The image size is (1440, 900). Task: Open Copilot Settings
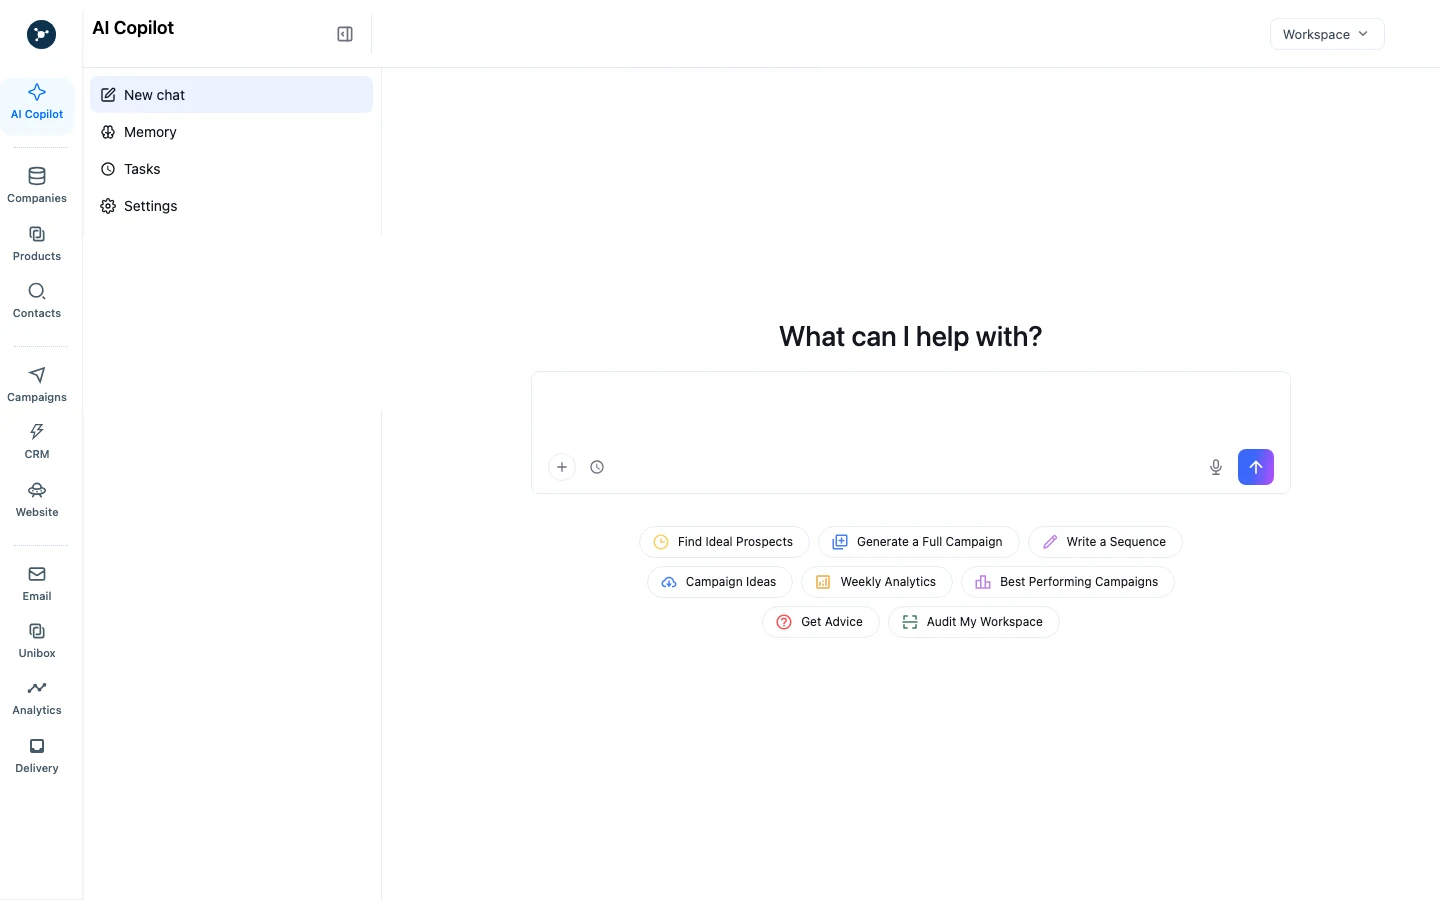[x=231, y=206]
